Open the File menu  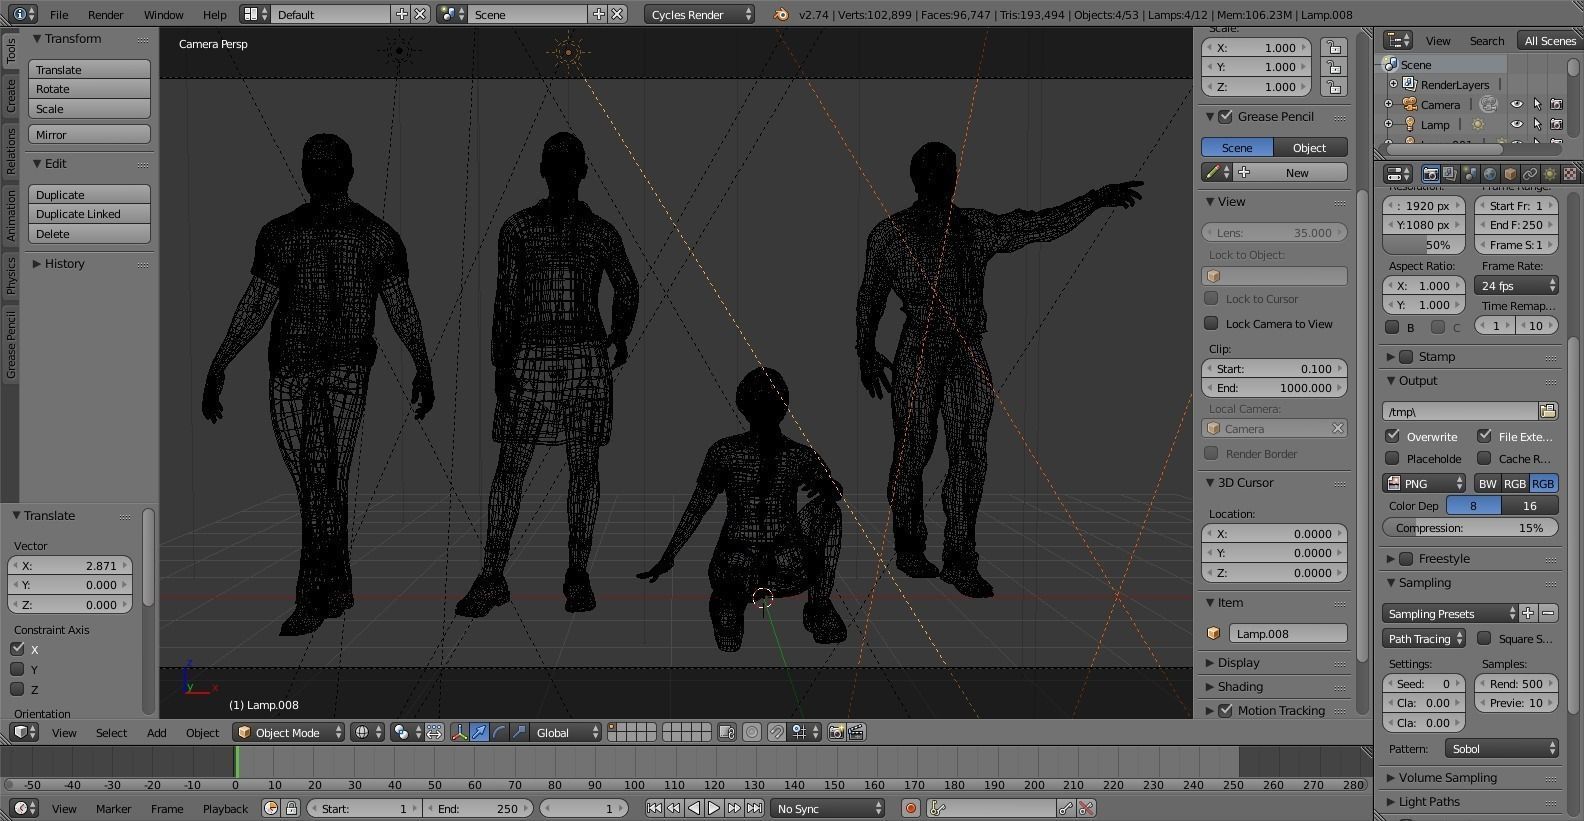click(x=59, y=15)
